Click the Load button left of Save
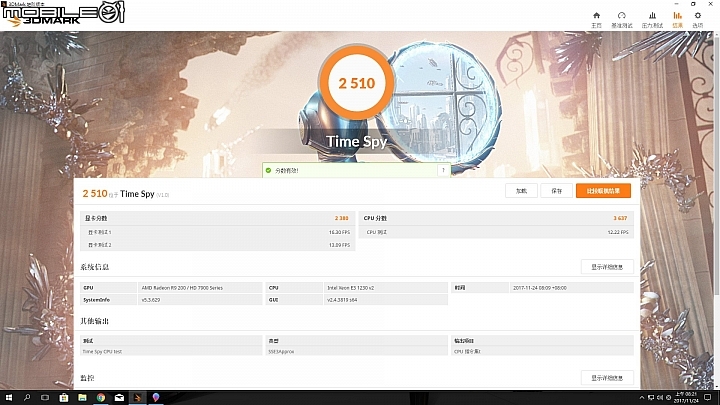This screenshot has width=720, height=405. click(x=521, y=191)
